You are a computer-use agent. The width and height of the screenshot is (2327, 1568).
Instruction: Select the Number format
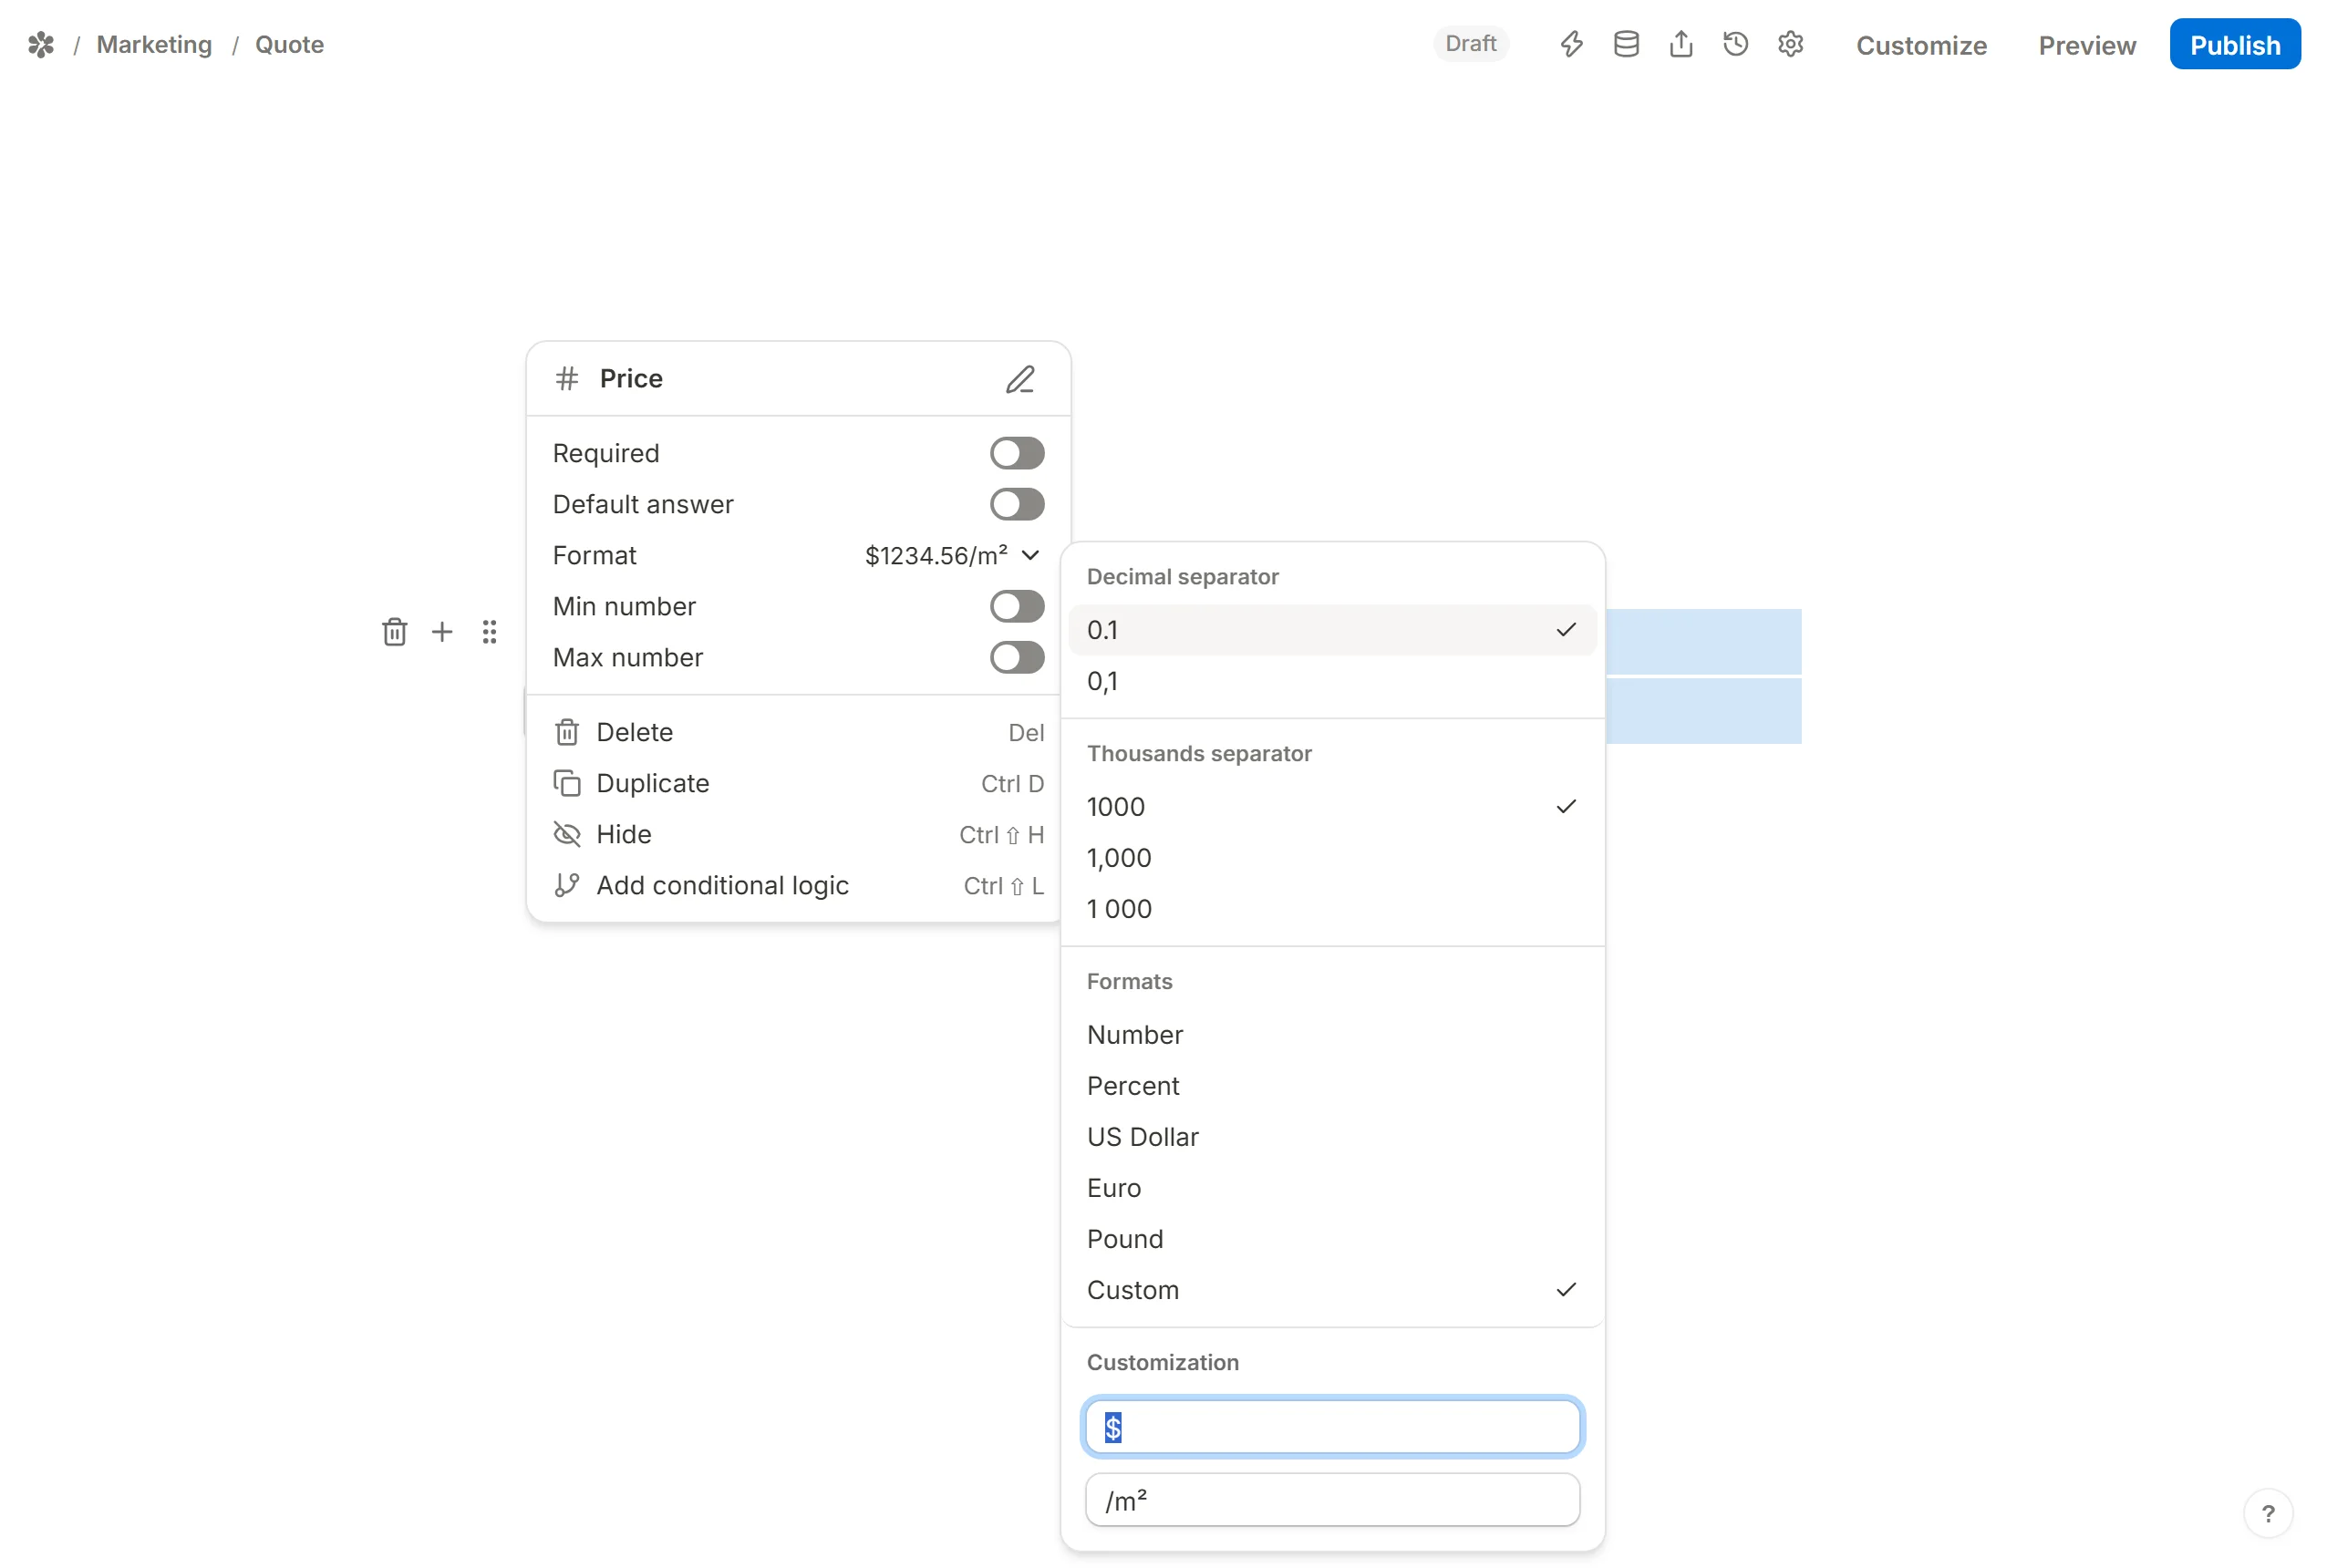pos(1331,1035)
